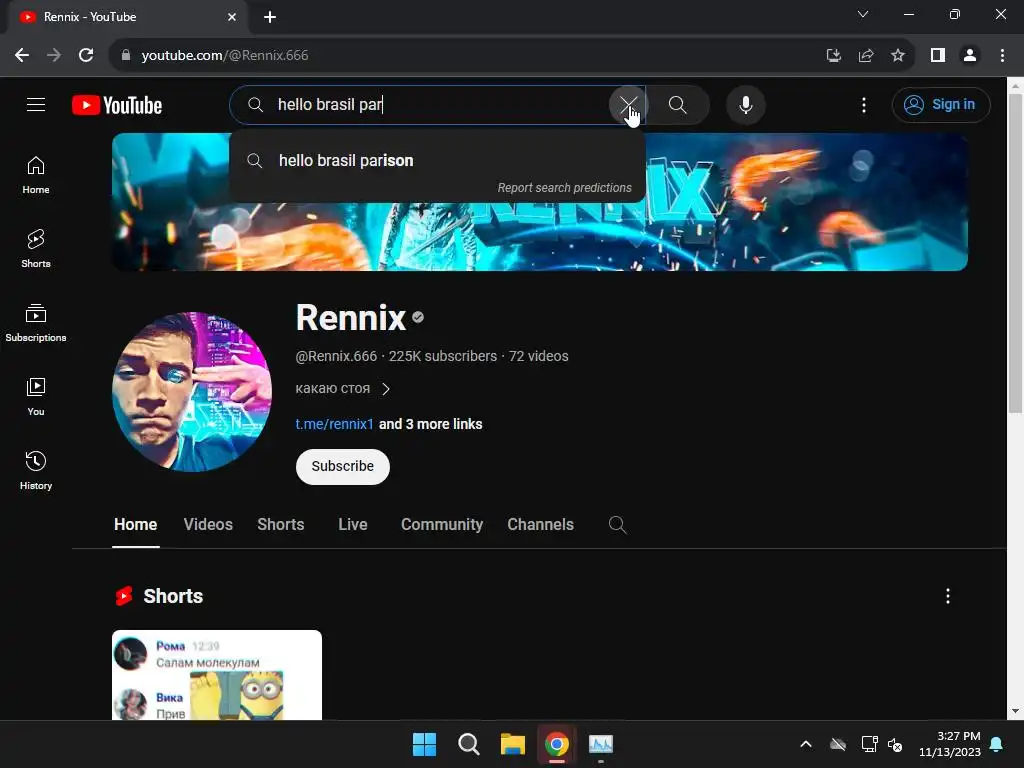This screenshot has height=768, width=1024.
Task: Open the YouTube guide hamburger menu
Action: (x=36, y=104)
